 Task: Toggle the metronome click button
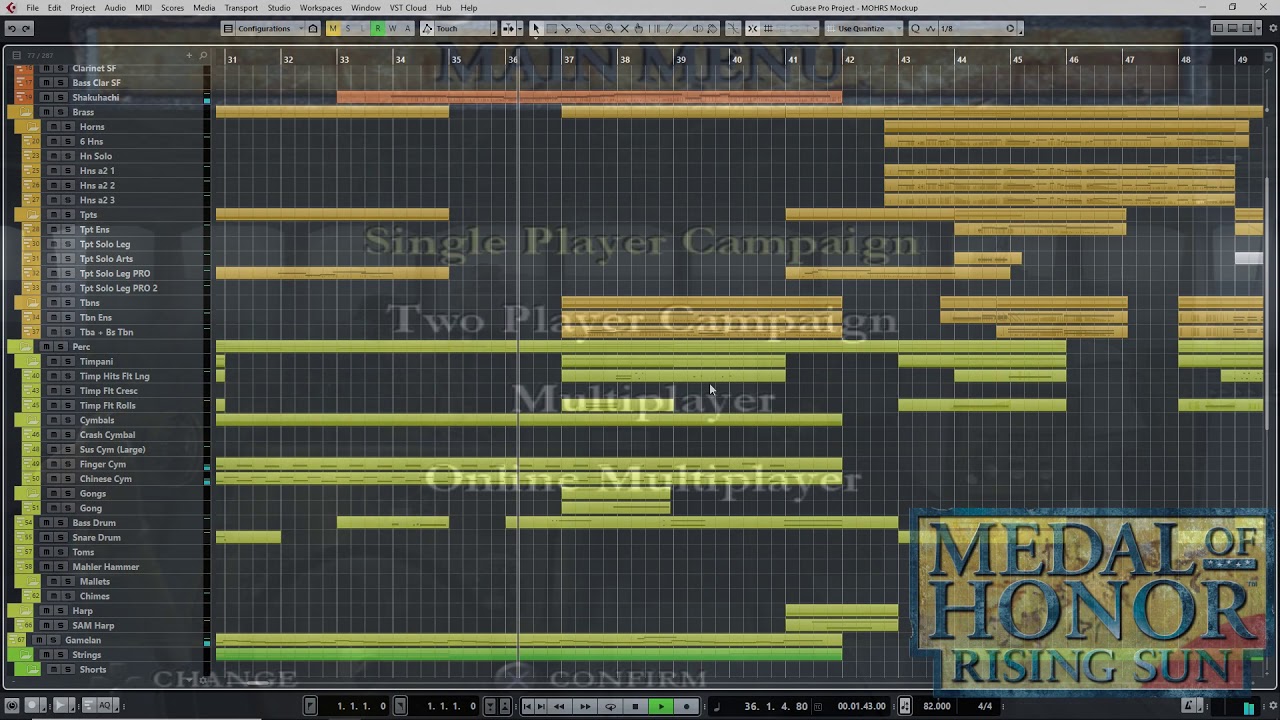(x=1188, y=706)
